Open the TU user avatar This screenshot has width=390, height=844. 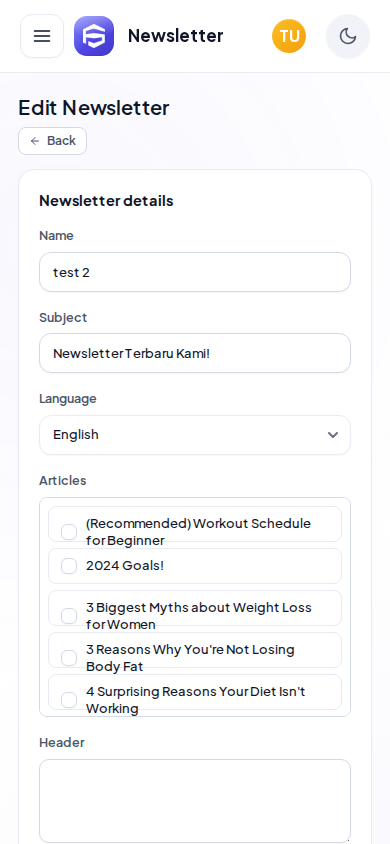click(289, 36)
